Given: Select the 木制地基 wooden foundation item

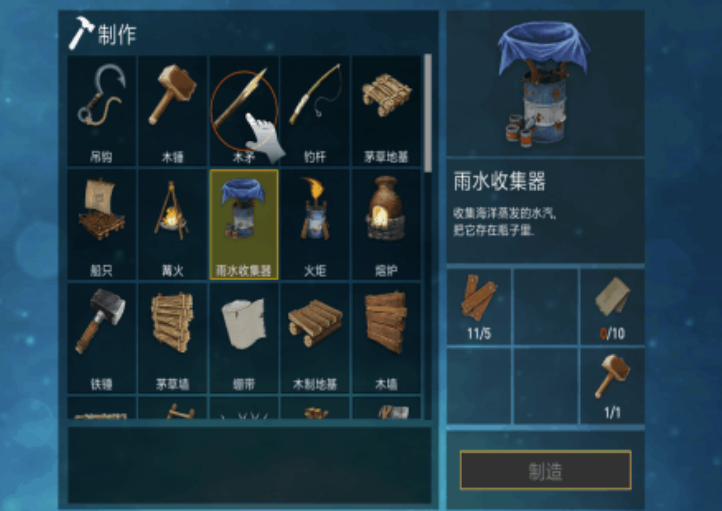Looking at the screenshot, I should pyautogui.click(x=315, y=338).
